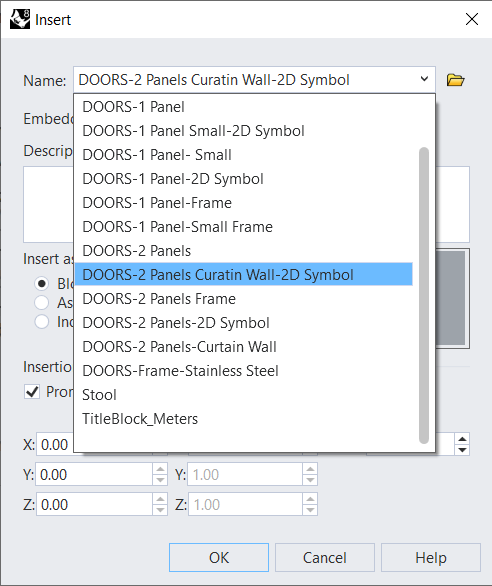Click the OK button
The width and height of the screenshot is (492, 586).
coord(219,558)
